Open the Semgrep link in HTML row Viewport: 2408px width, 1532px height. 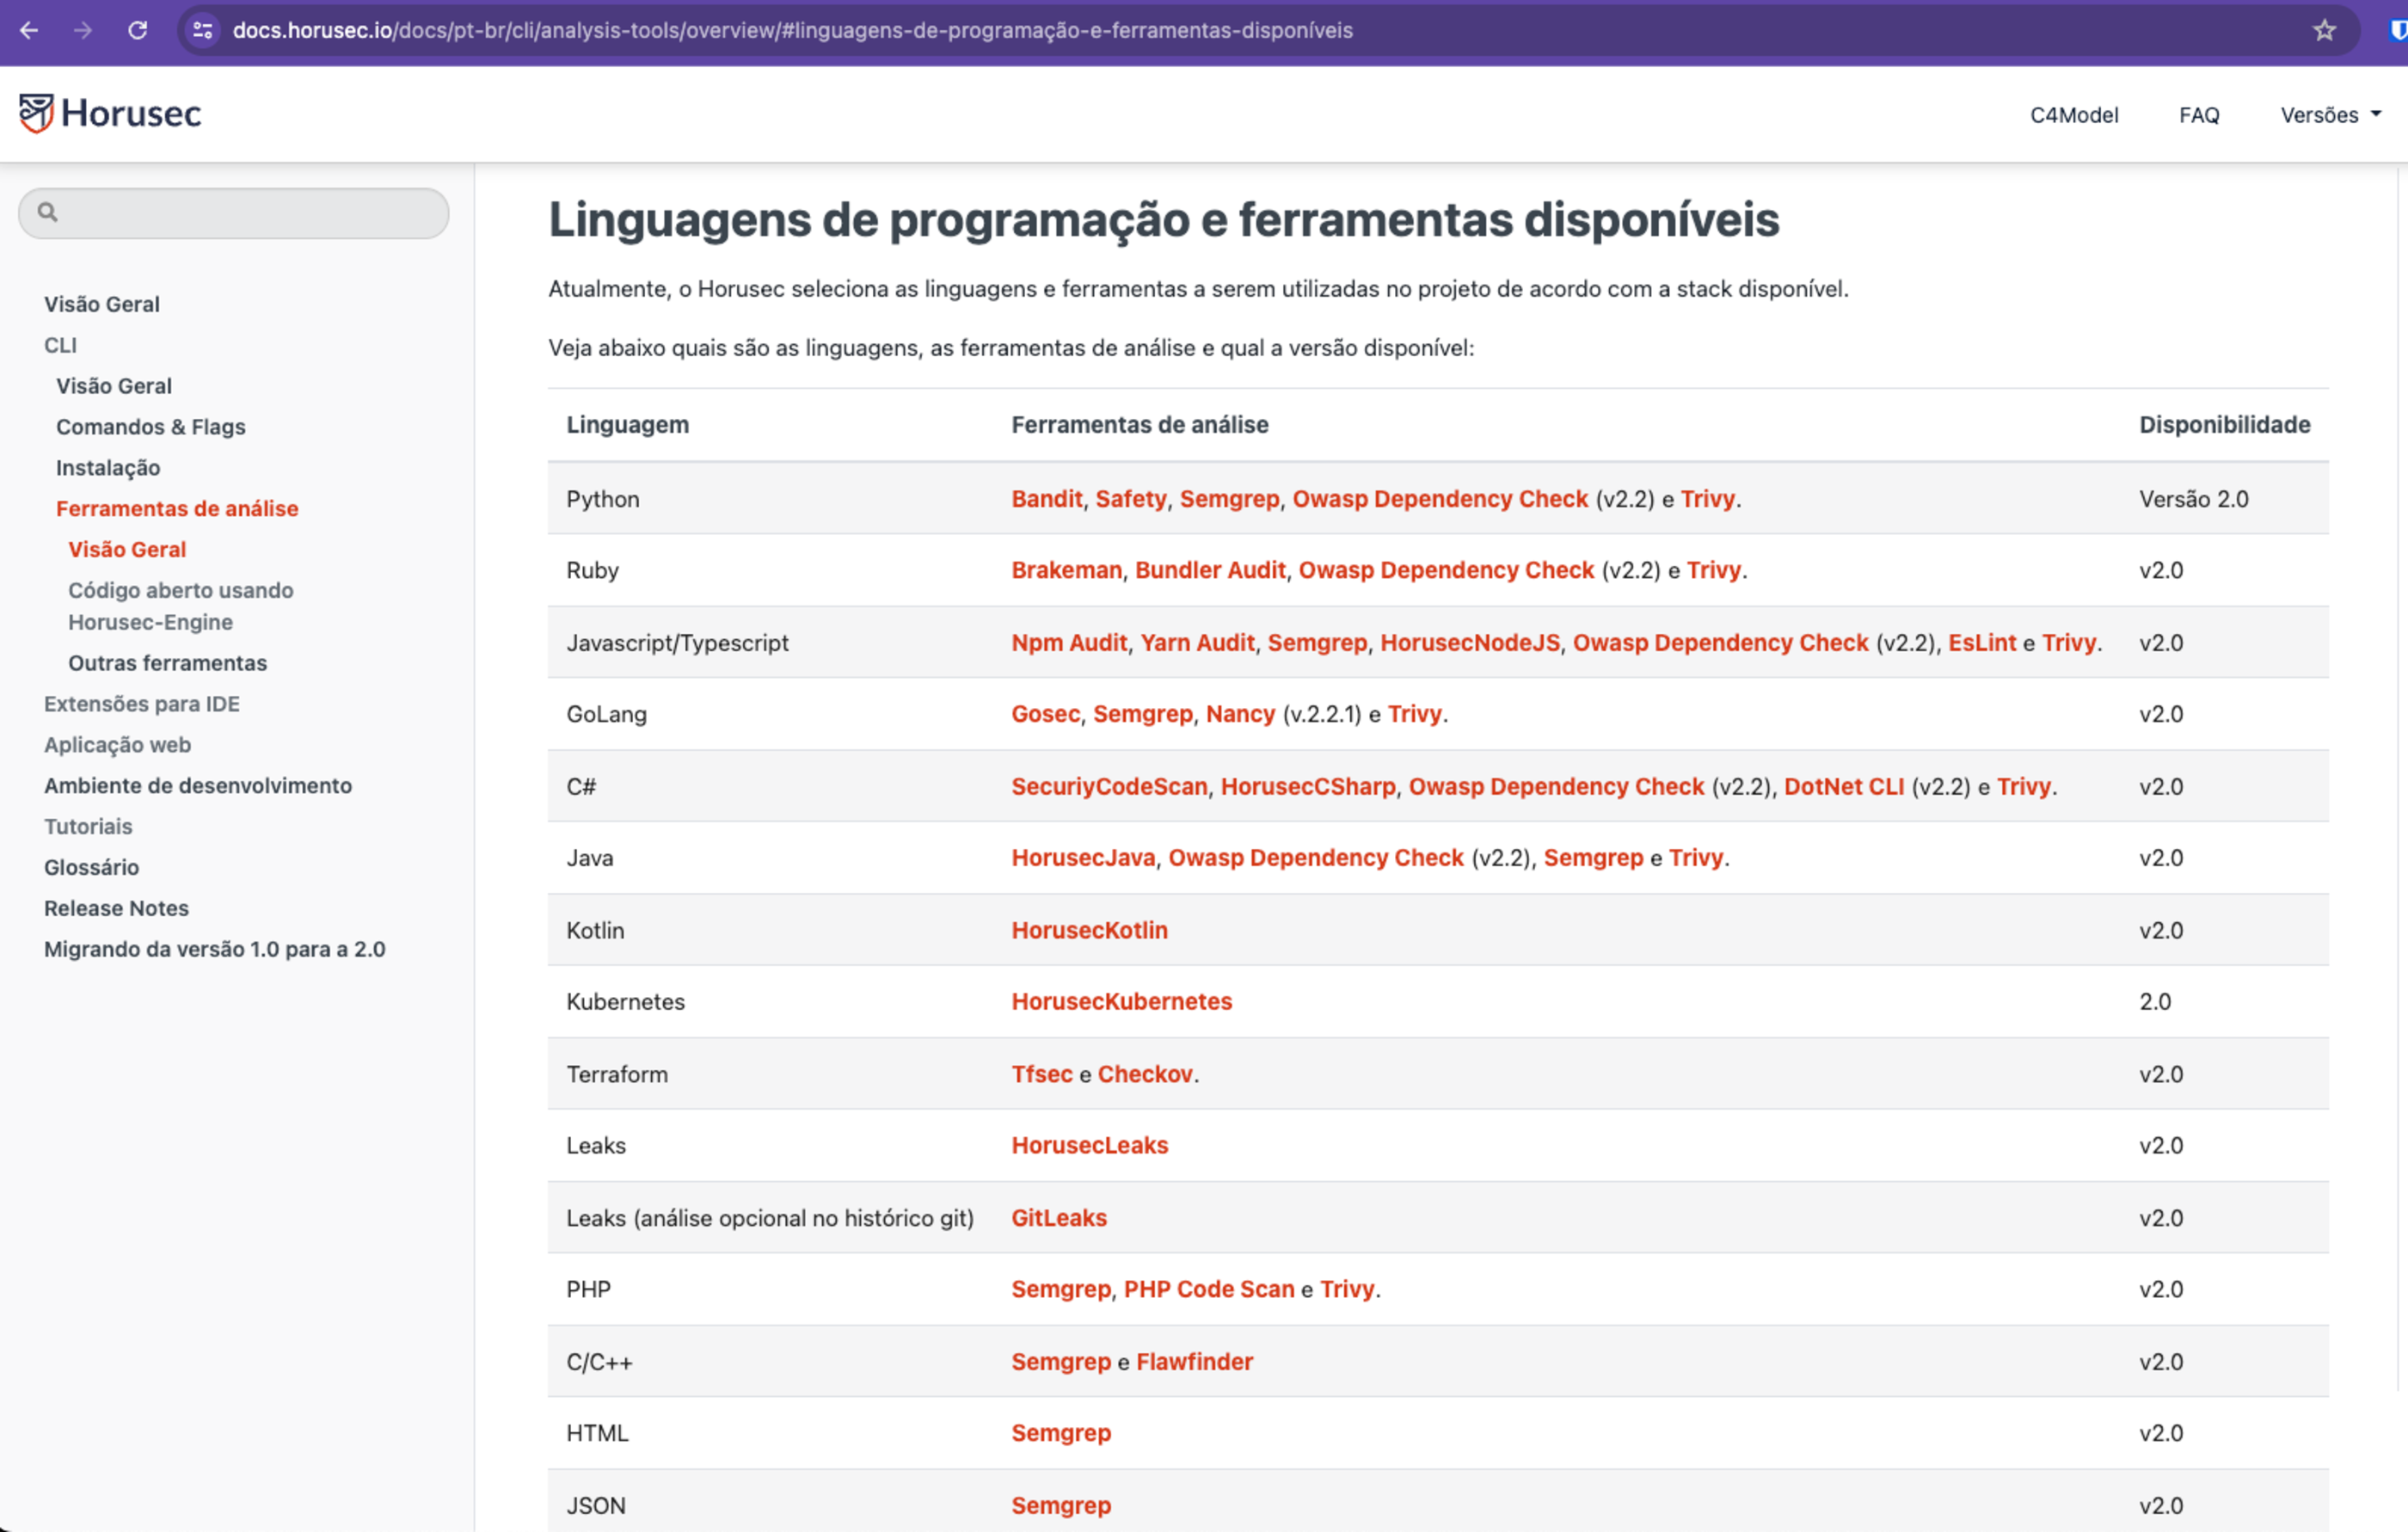pos(1061,1433)
